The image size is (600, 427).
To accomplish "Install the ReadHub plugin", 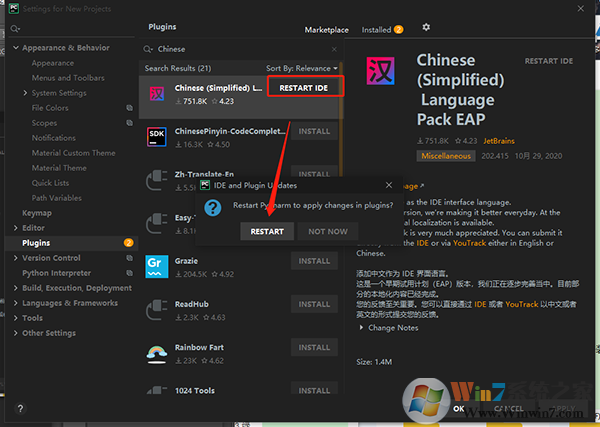I will point(314,304).
